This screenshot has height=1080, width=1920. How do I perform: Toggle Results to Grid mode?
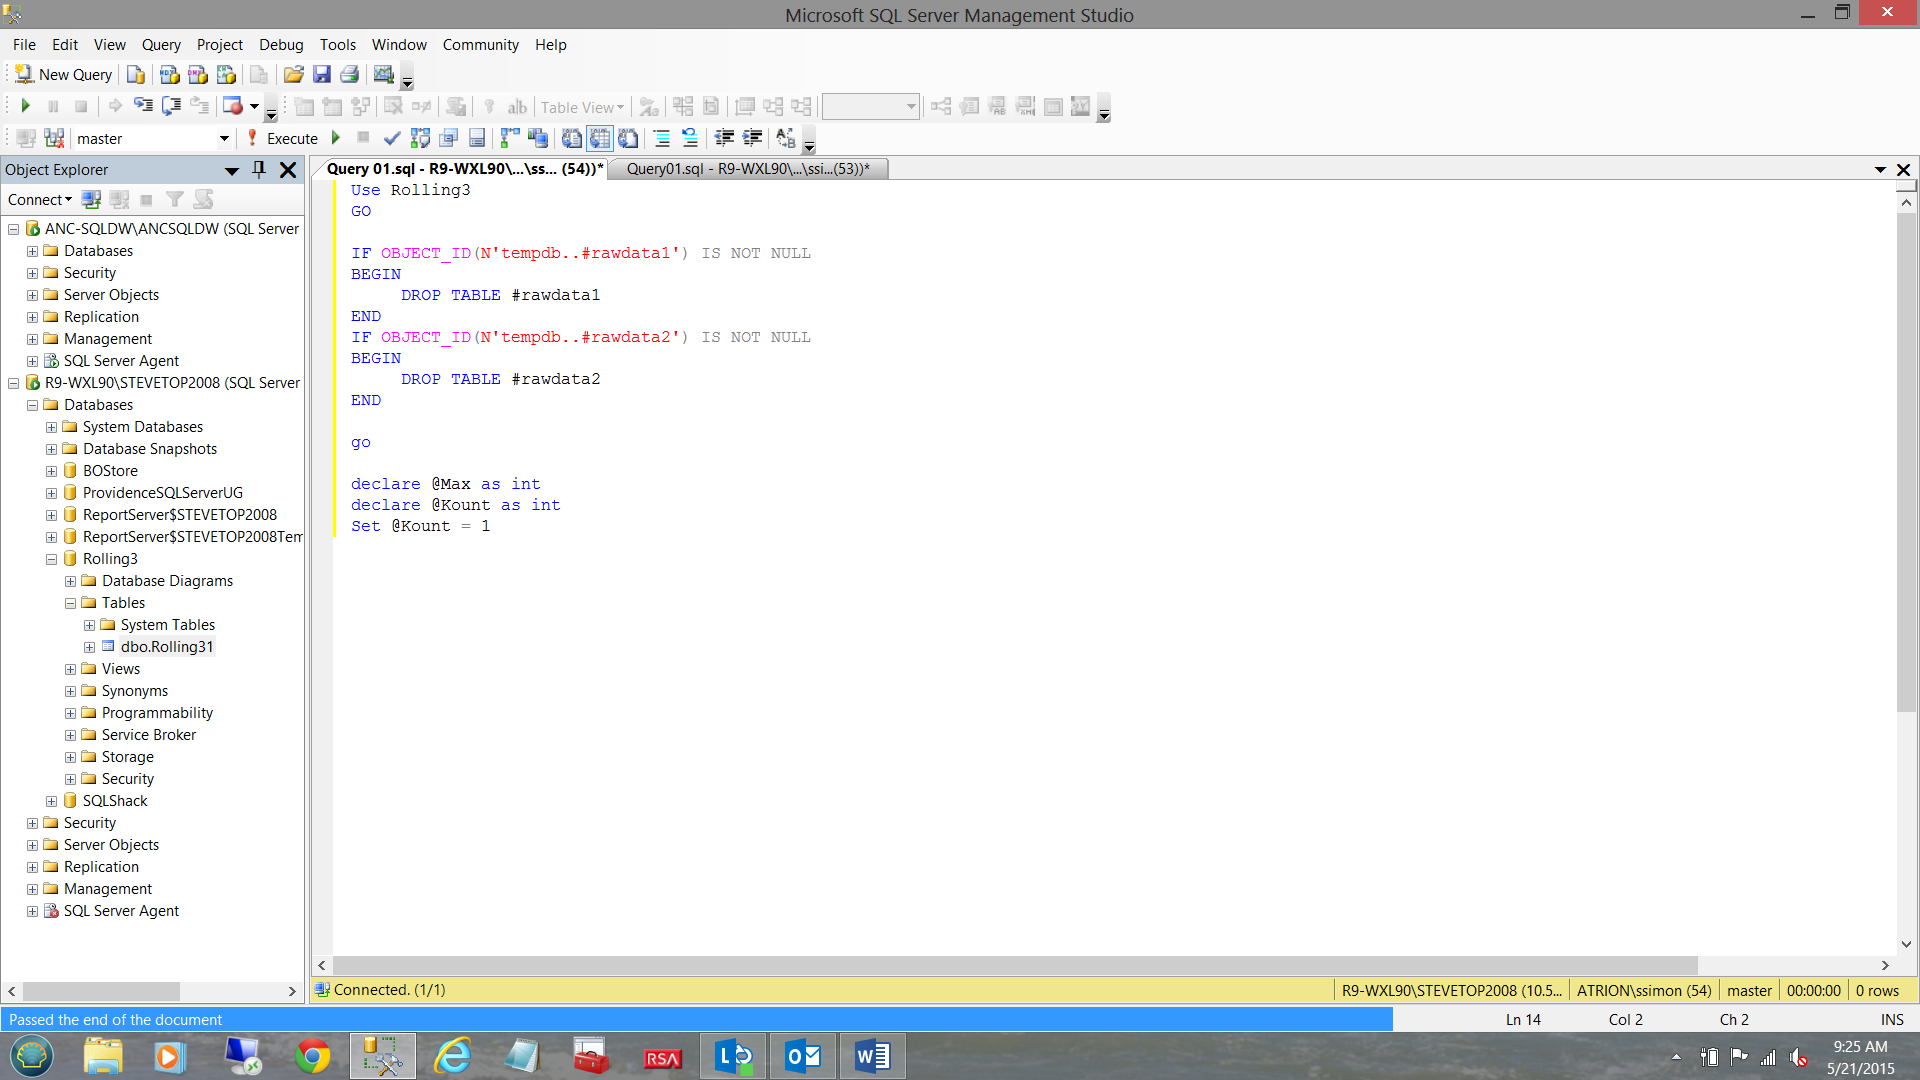coord(599,139)
